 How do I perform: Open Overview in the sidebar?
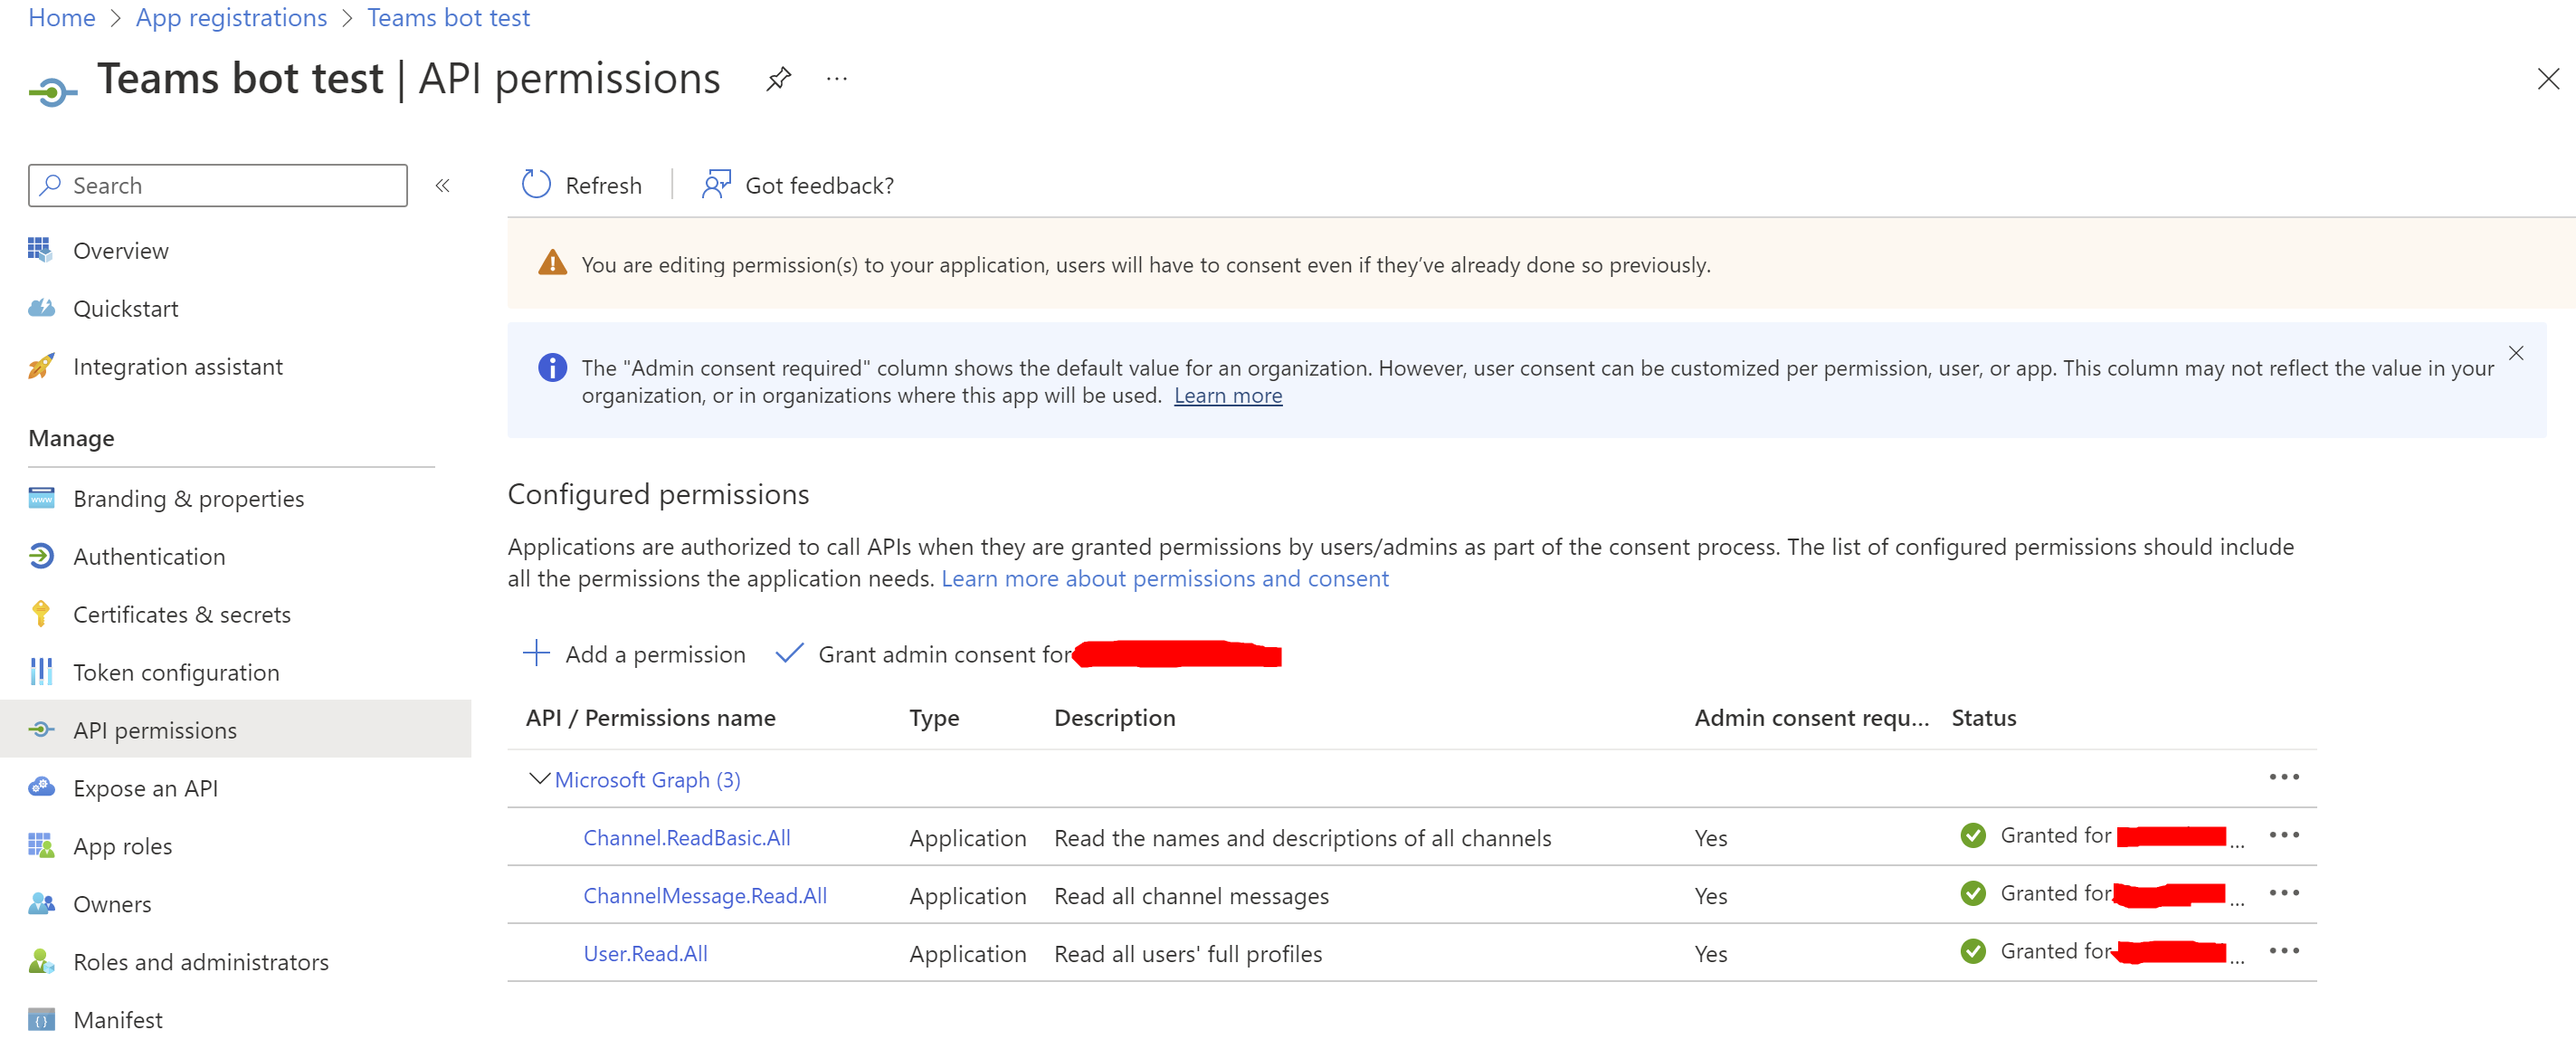point(120,251)
